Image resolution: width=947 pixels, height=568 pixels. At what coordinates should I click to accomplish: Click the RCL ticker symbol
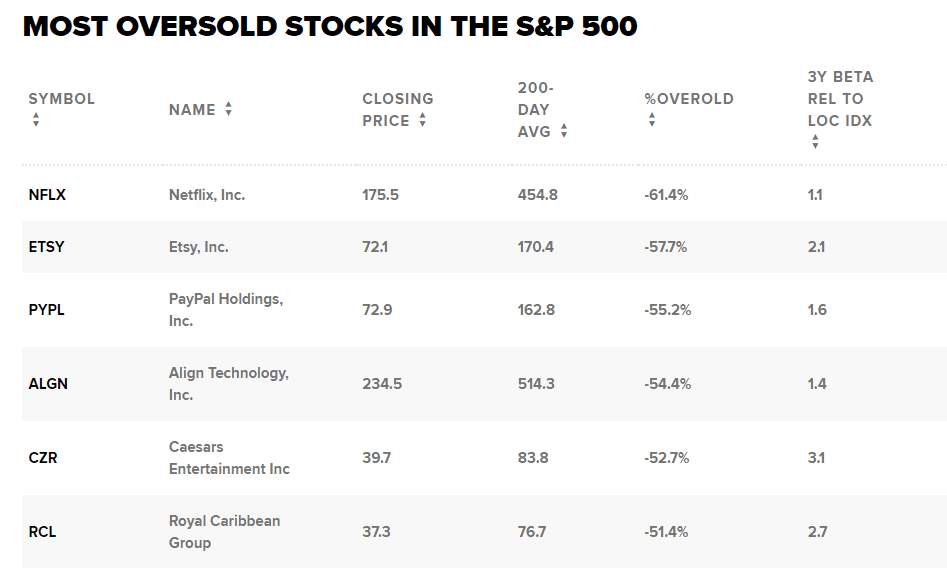[x=42, y=532]
